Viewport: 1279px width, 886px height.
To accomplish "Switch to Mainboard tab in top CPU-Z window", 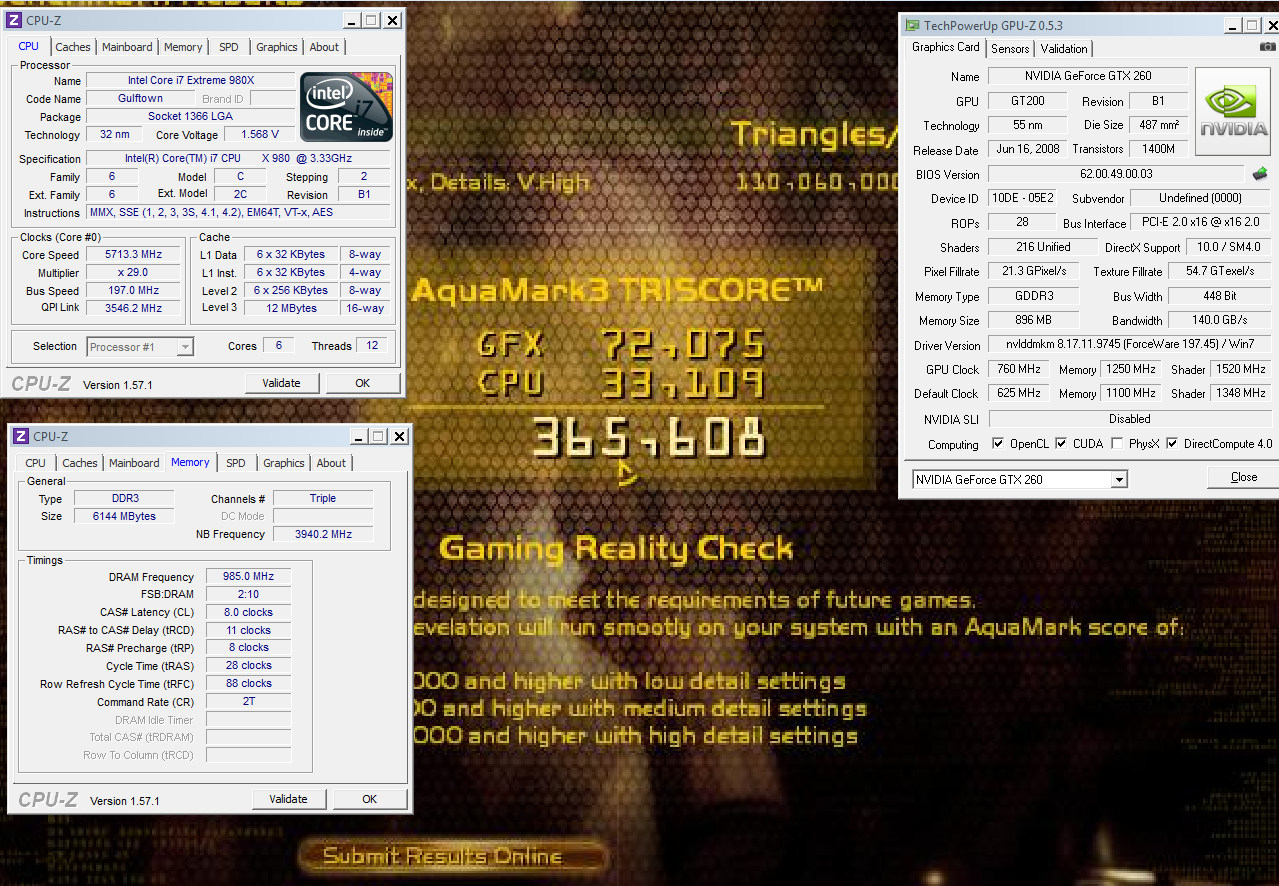I will pos(127,47).
